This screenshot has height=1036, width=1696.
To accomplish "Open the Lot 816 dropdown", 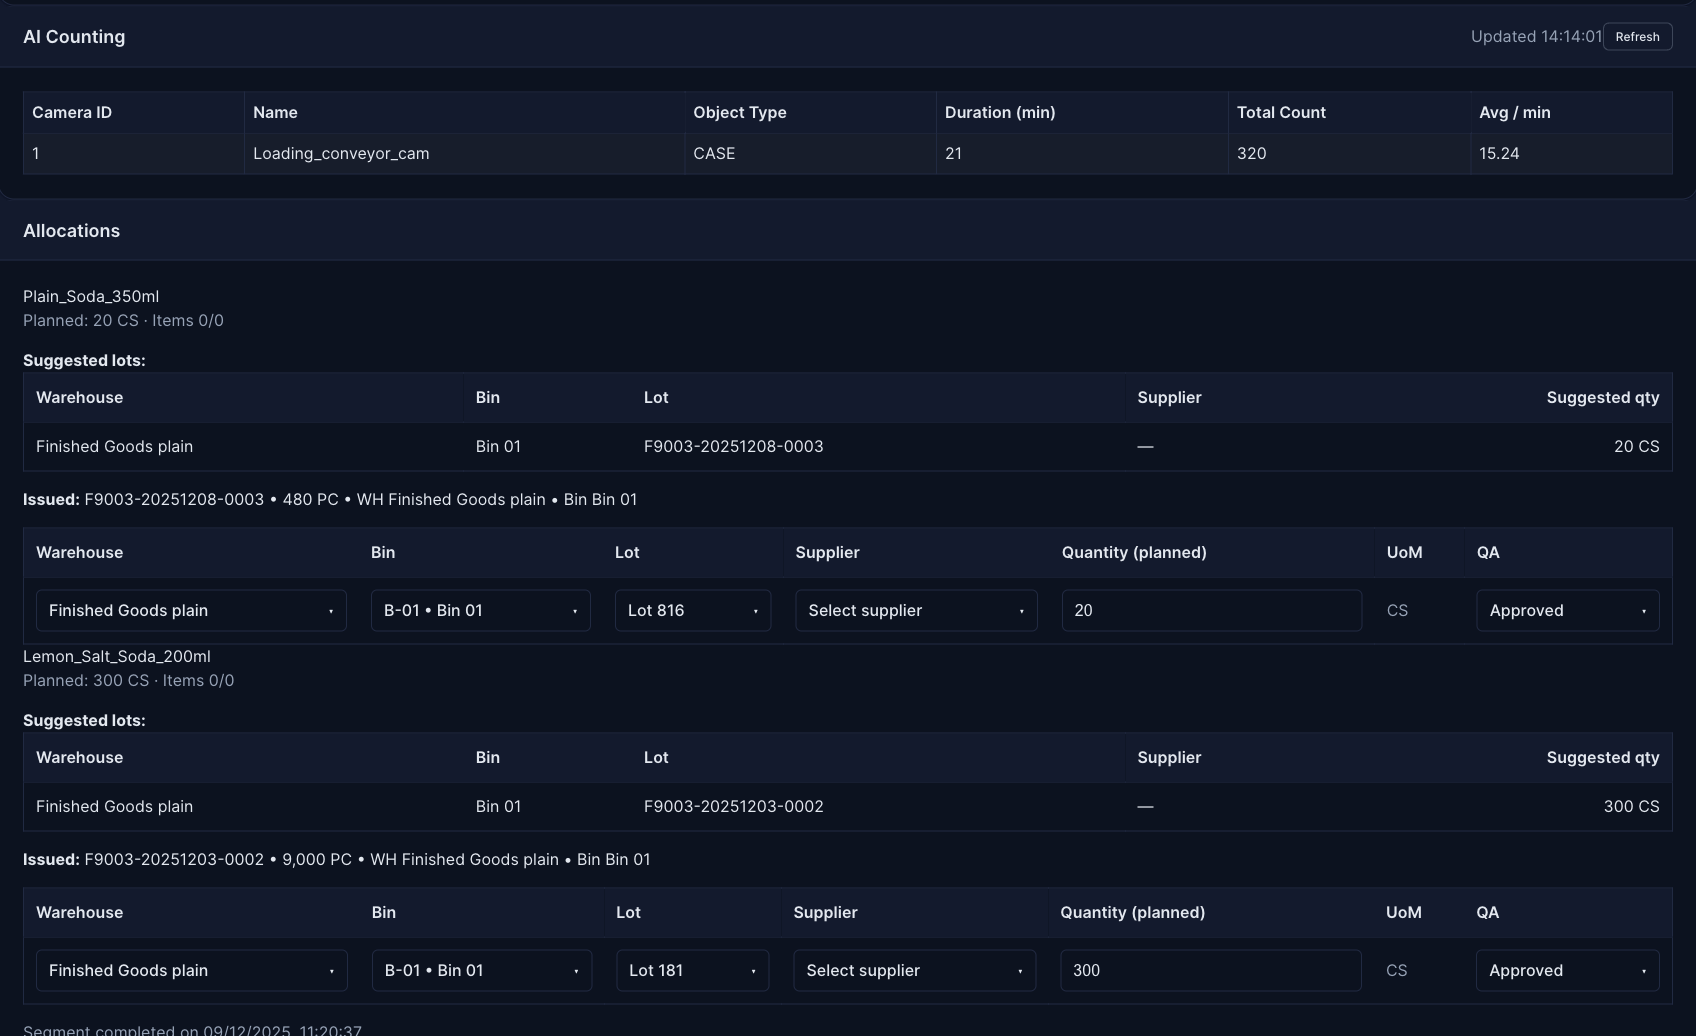I will [x=692, y=611].
